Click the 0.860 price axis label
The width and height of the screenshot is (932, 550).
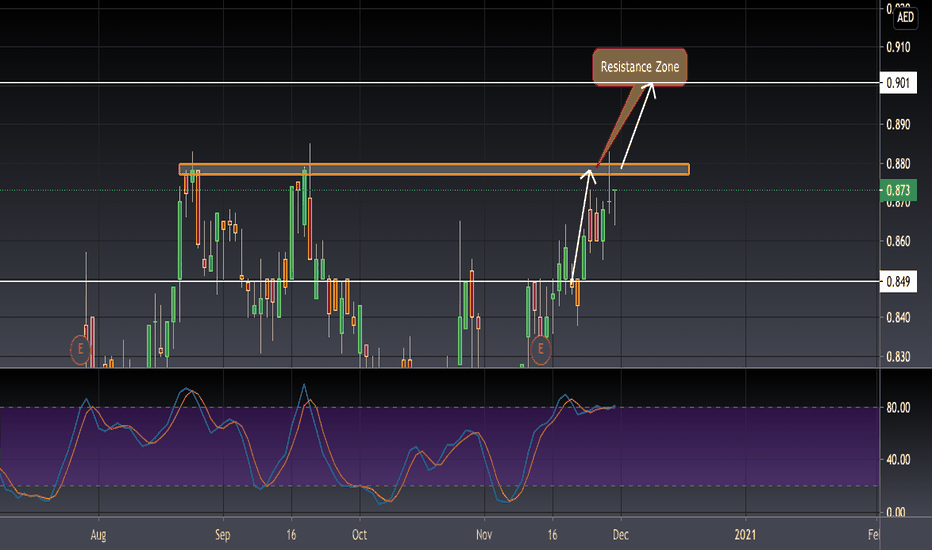point(898,241)
